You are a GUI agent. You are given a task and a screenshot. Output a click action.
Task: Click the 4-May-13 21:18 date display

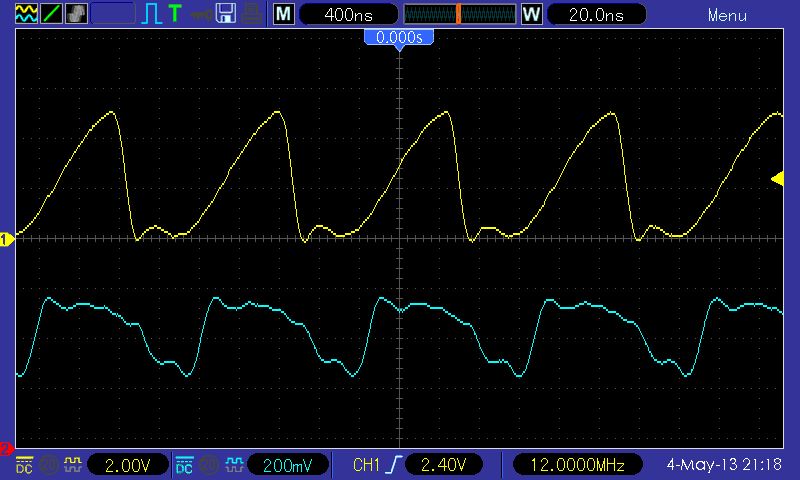click(x=724, y=465)
